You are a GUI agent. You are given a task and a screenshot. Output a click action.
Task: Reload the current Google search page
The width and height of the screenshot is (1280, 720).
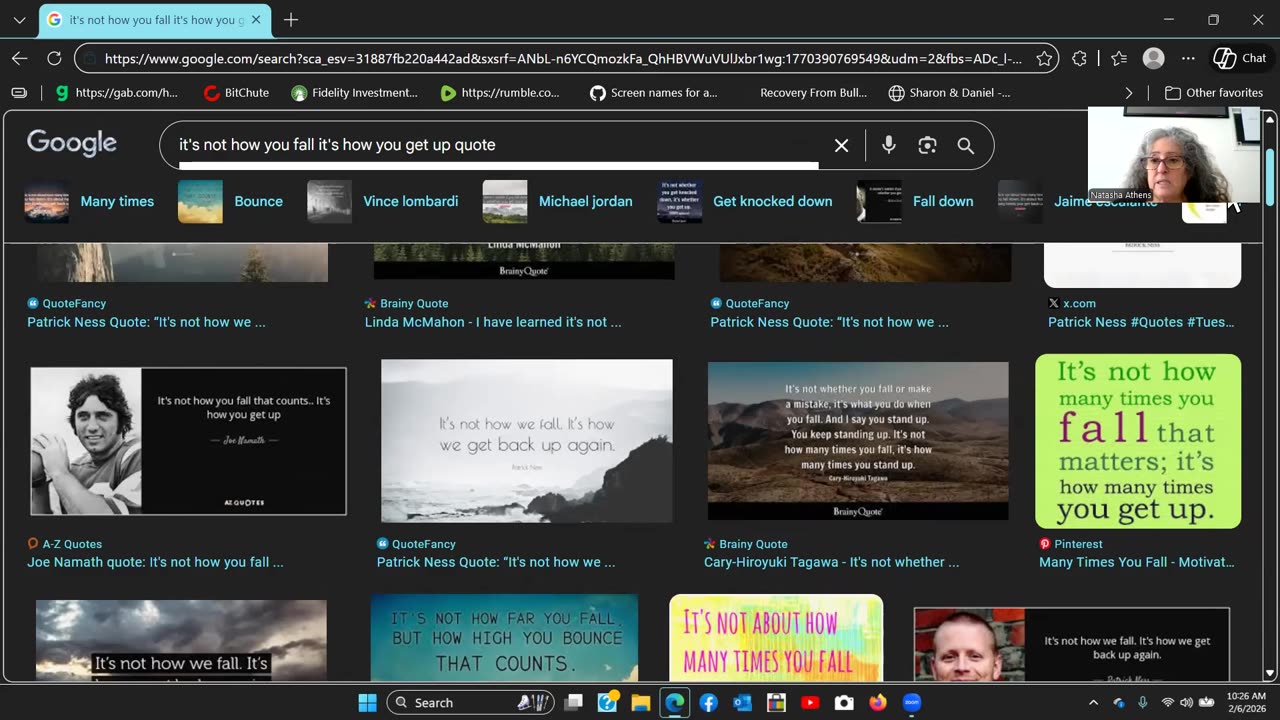pos(54,58)
